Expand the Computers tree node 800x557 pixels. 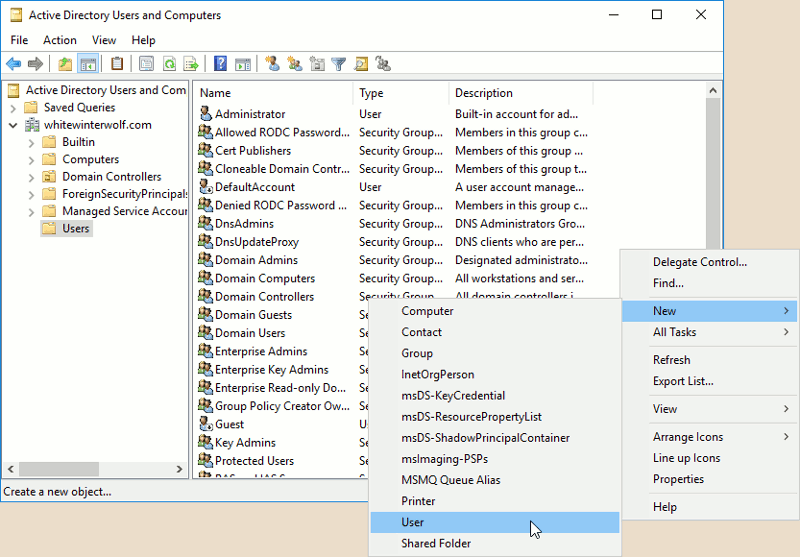coord(31,160)
